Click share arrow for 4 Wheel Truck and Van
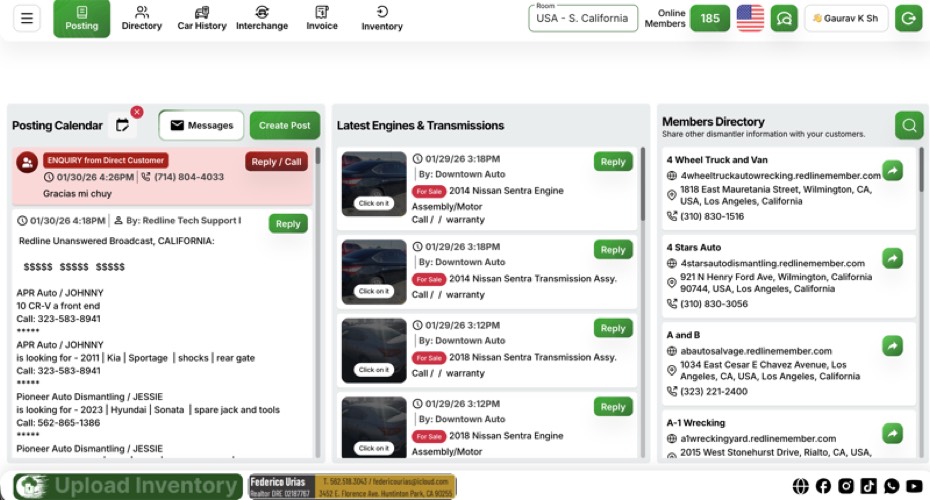The width and height of the screenshot is (930, 500). 892,171
